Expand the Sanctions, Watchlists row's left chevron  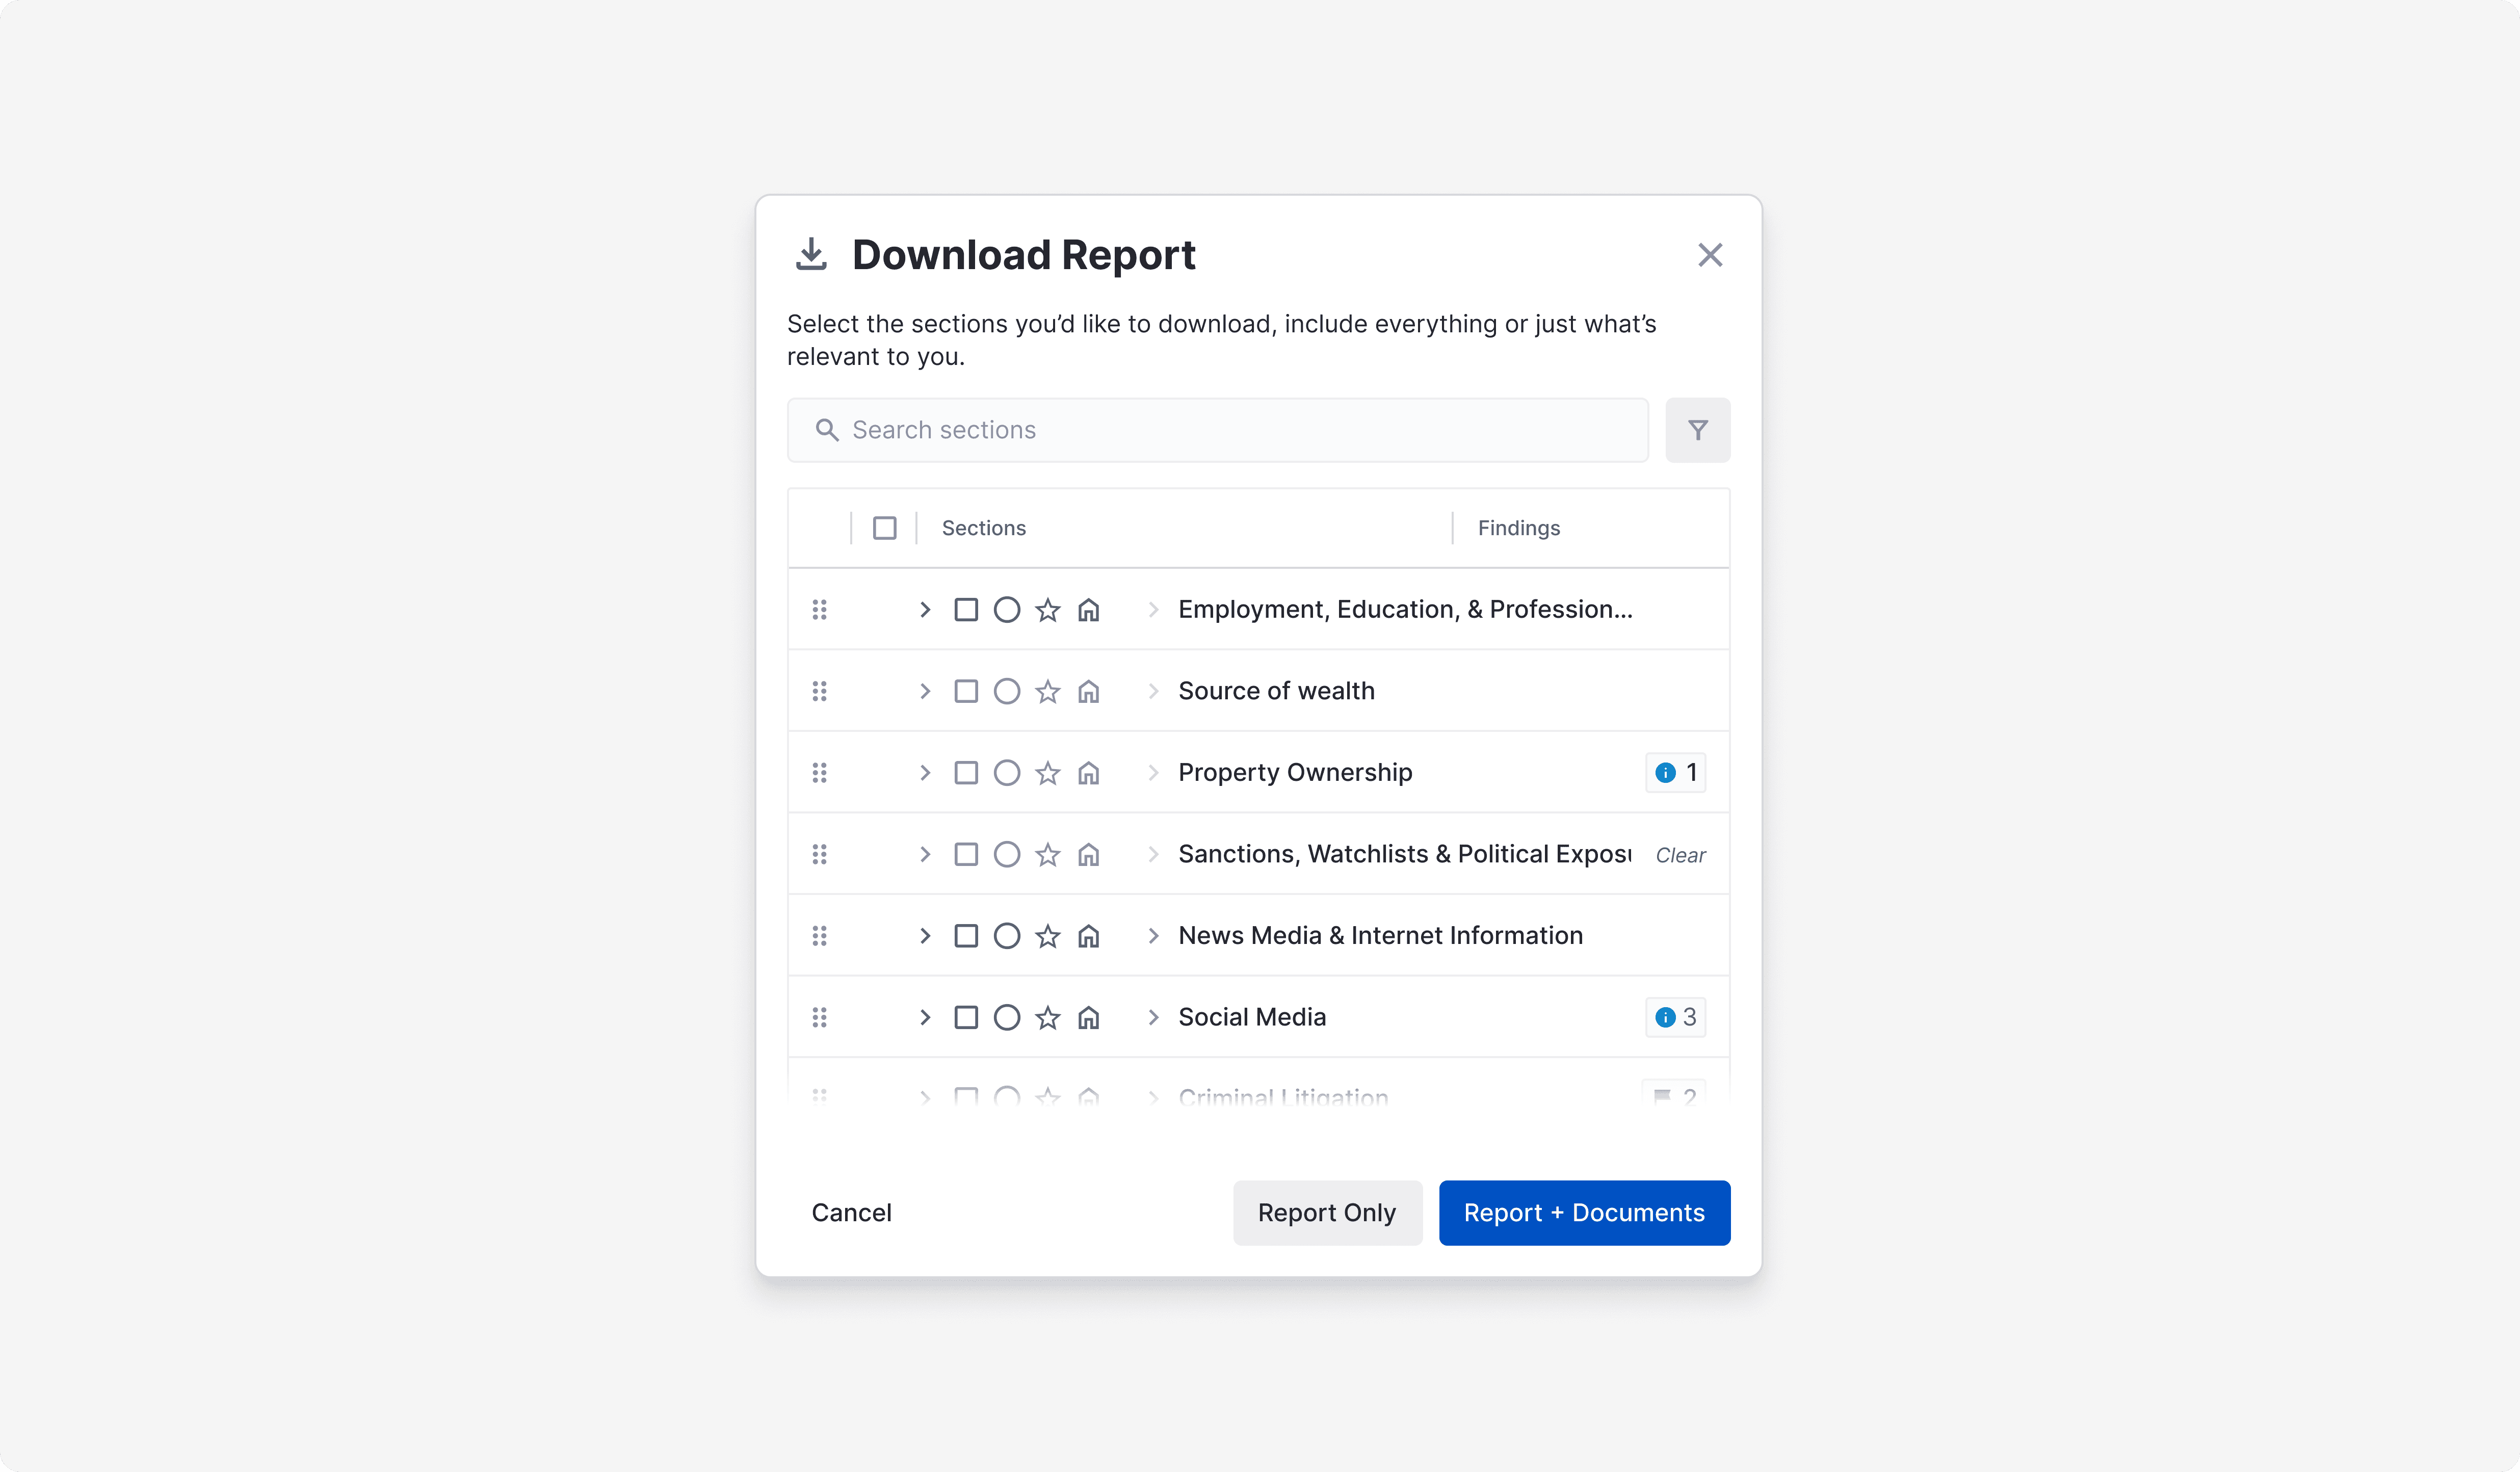coord(924,854)
